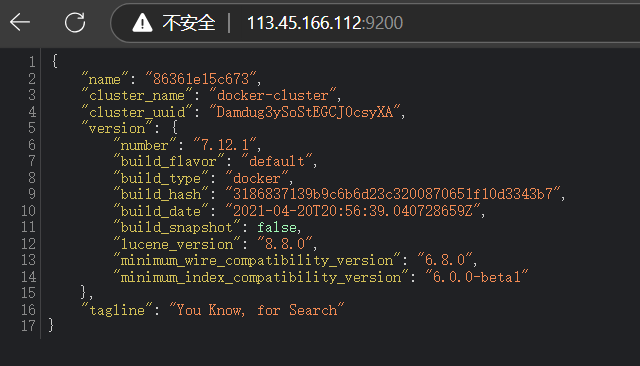
Task: Click the build_flavor value "default"
Action: (x=277, y=161)
